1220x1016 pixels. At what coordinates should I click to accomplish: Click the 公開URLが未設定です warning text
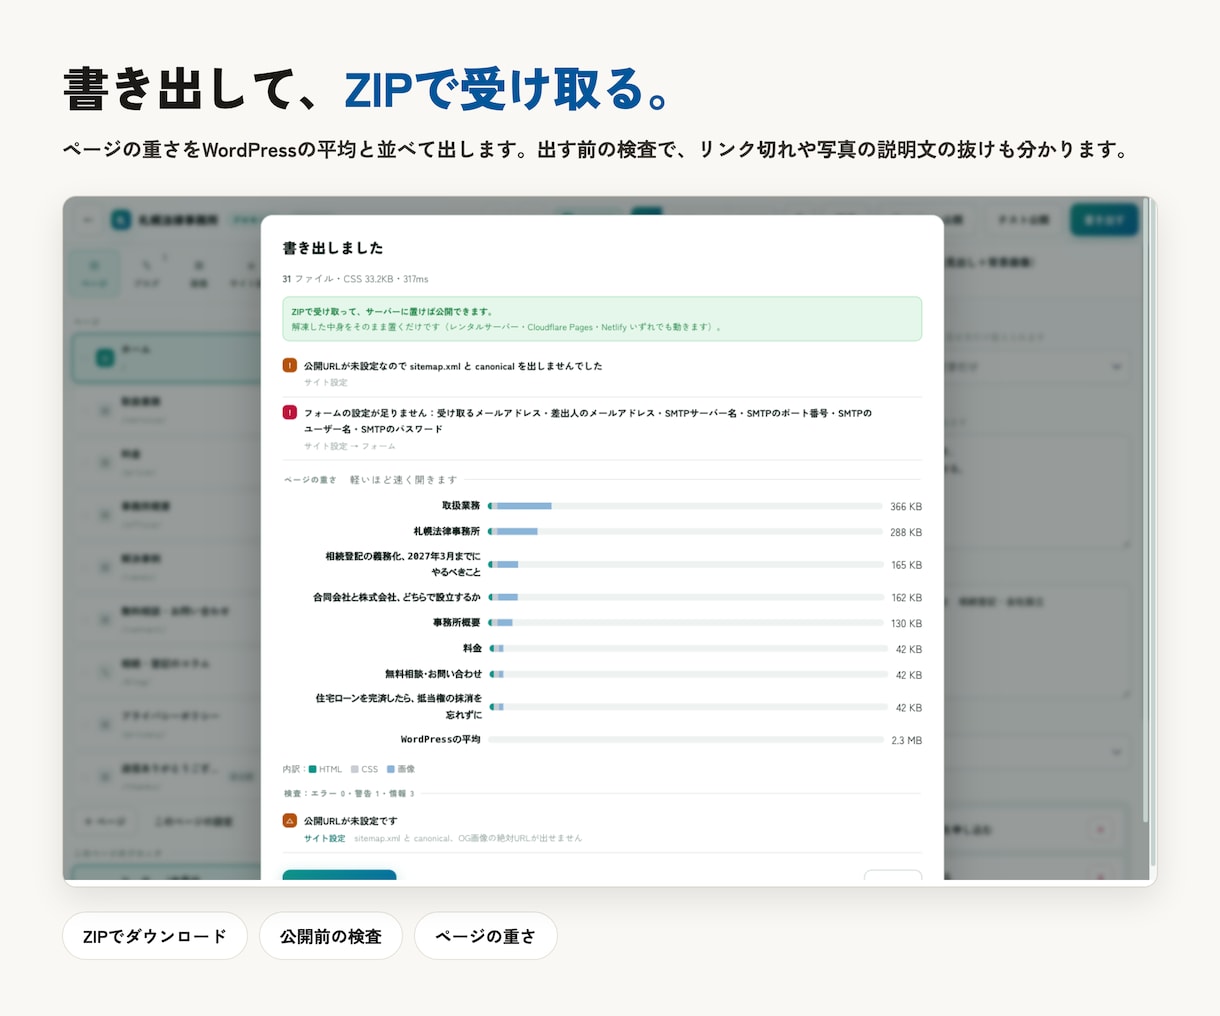pyautogui.click(x=351, y=821)
